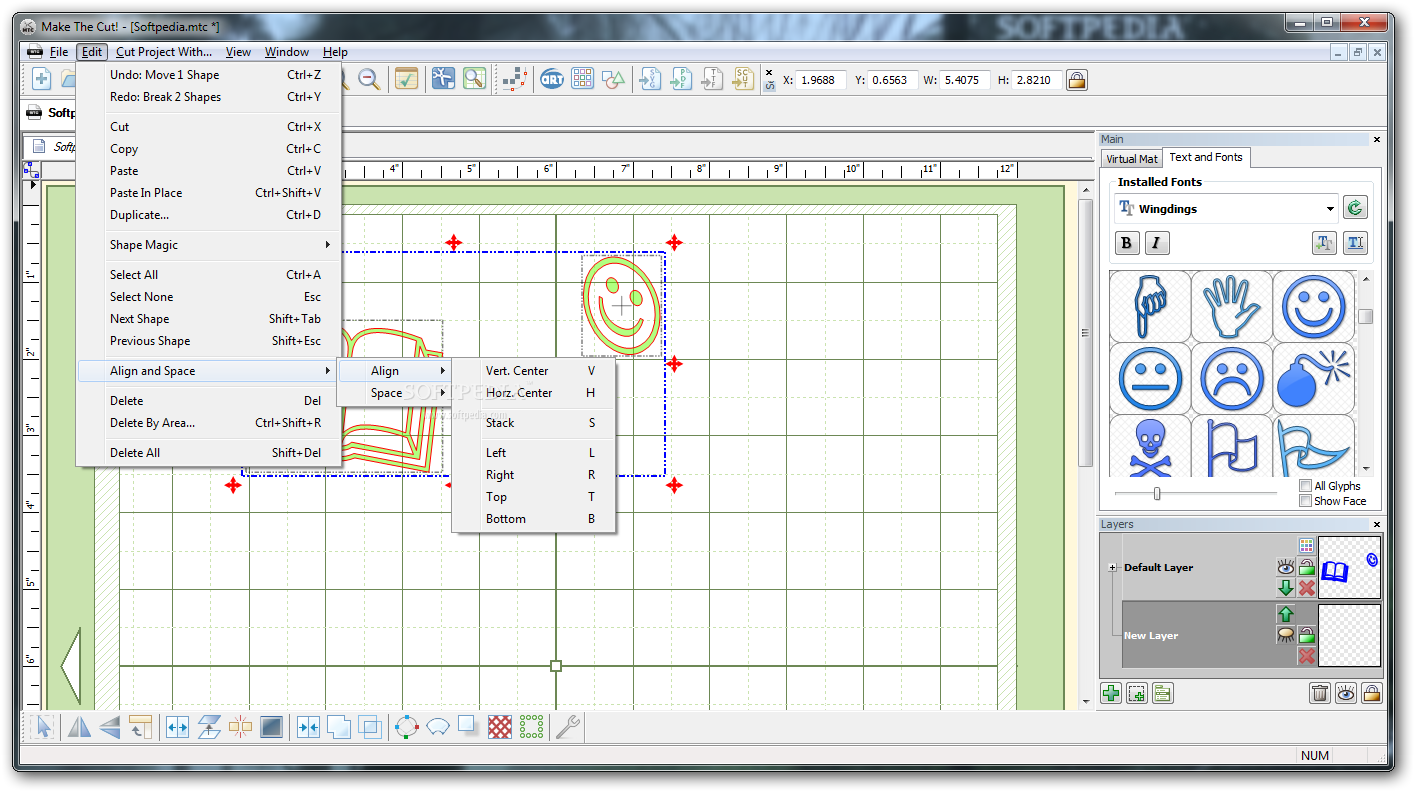Screen dimensions: 1415x792
Task: Select Paste In Place menu entry
Action: 209,193
